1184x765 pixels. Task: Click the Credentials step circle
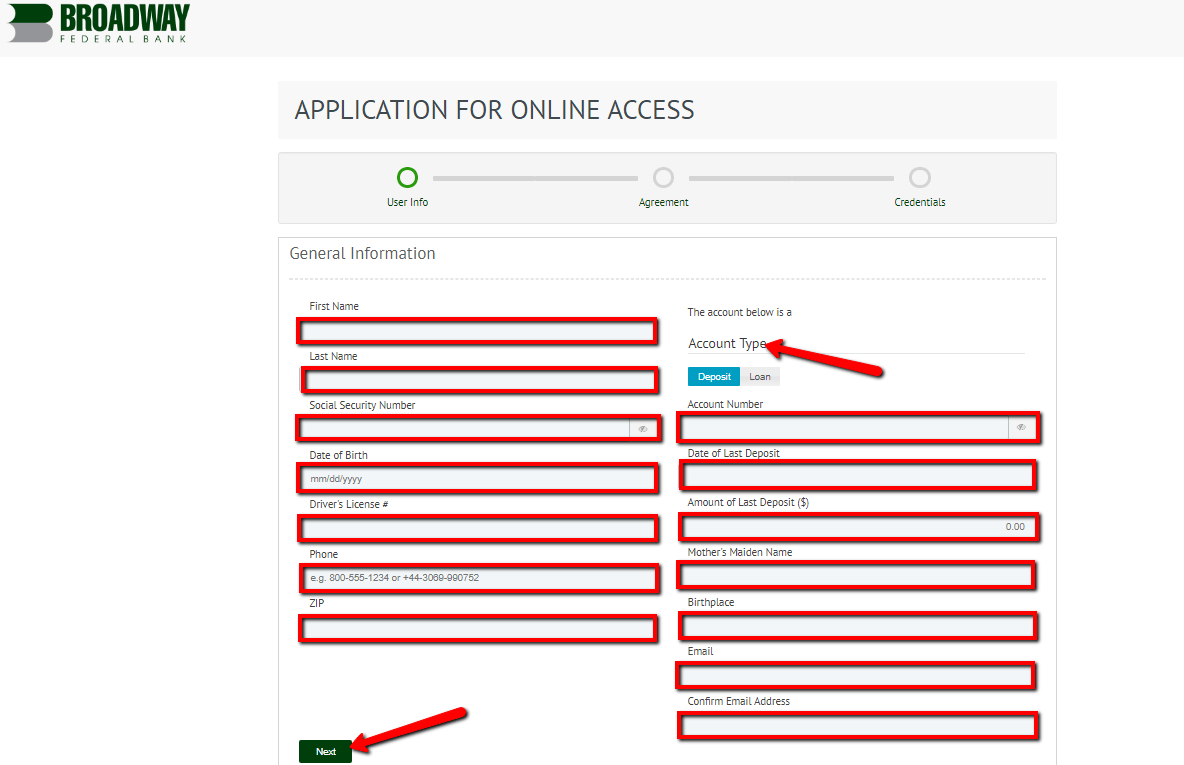coord(919,177)
